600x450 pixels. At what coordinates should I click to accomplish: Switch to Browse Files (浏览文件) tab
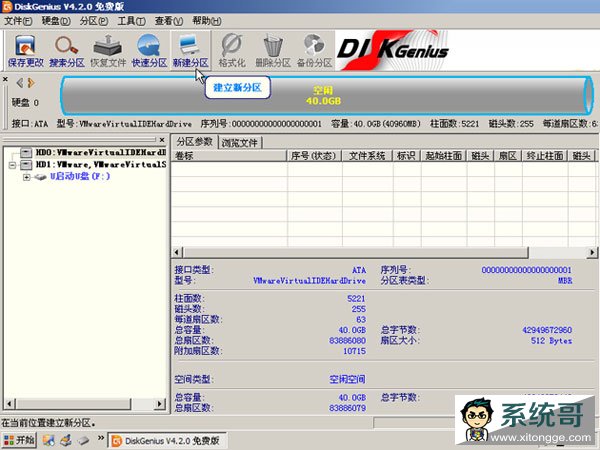click(x=240, y=143)
